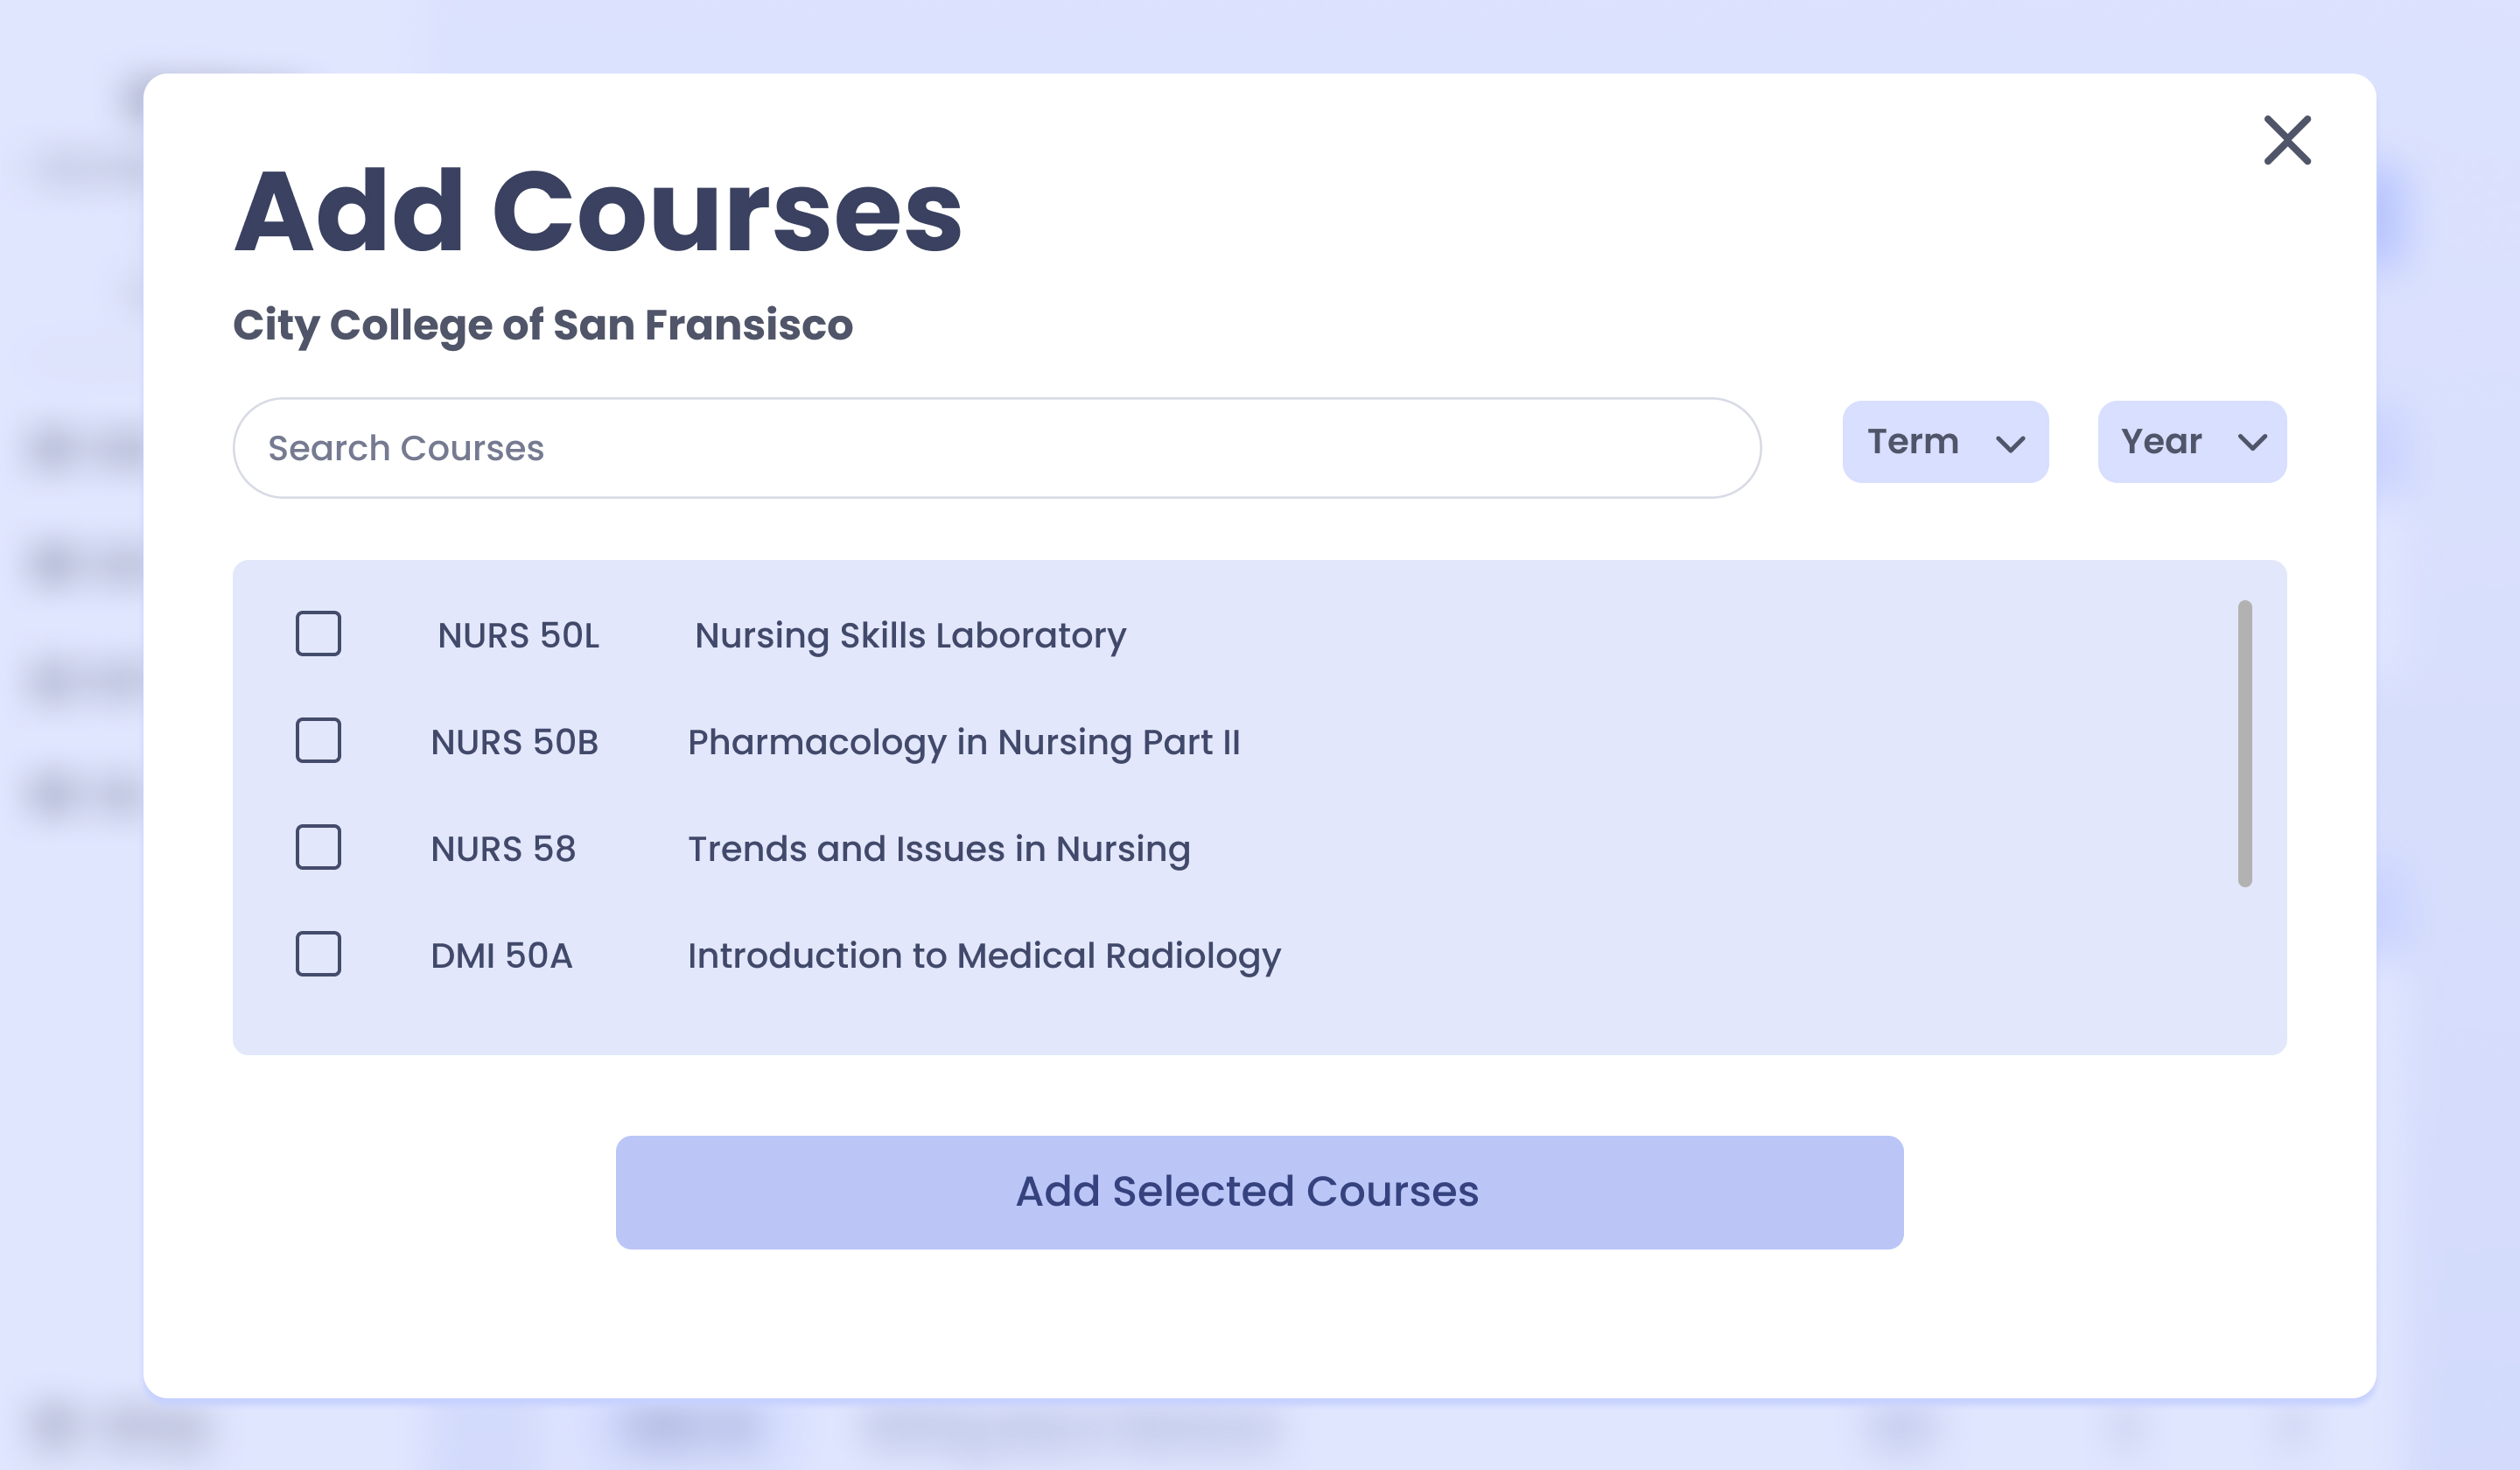Click the Term chevron arrow

click(x=2010, y=444)
